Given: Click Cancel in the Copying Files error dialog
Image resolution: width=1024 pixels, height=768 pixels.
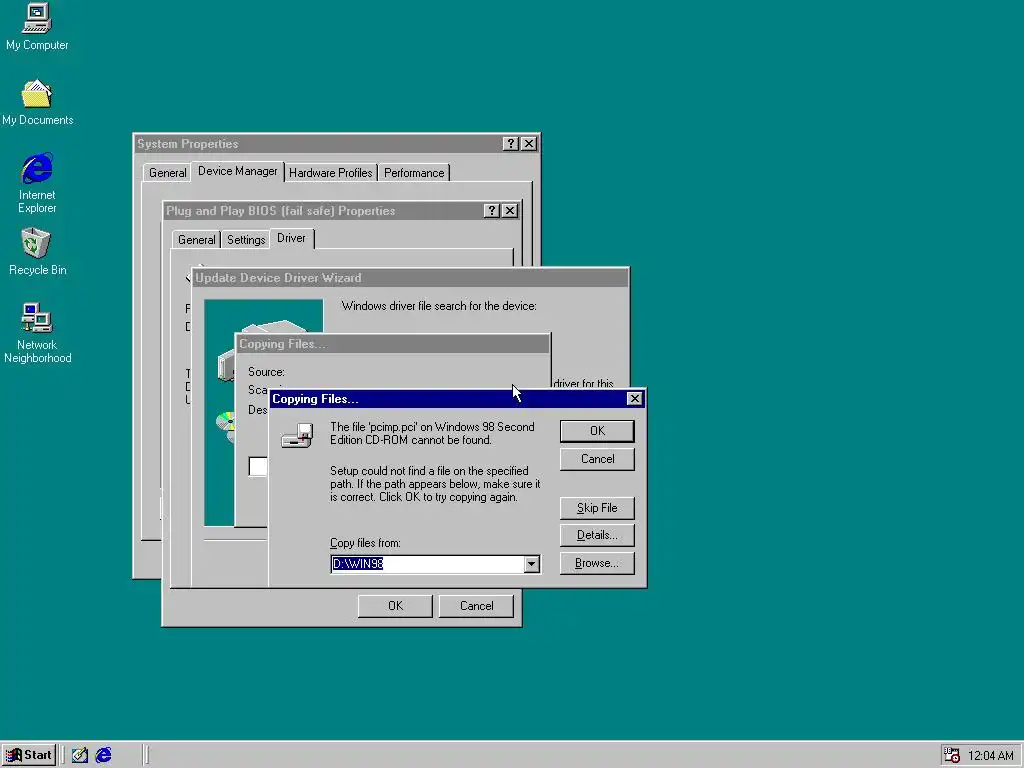Looking at the screenshot, I should point(597,459).
